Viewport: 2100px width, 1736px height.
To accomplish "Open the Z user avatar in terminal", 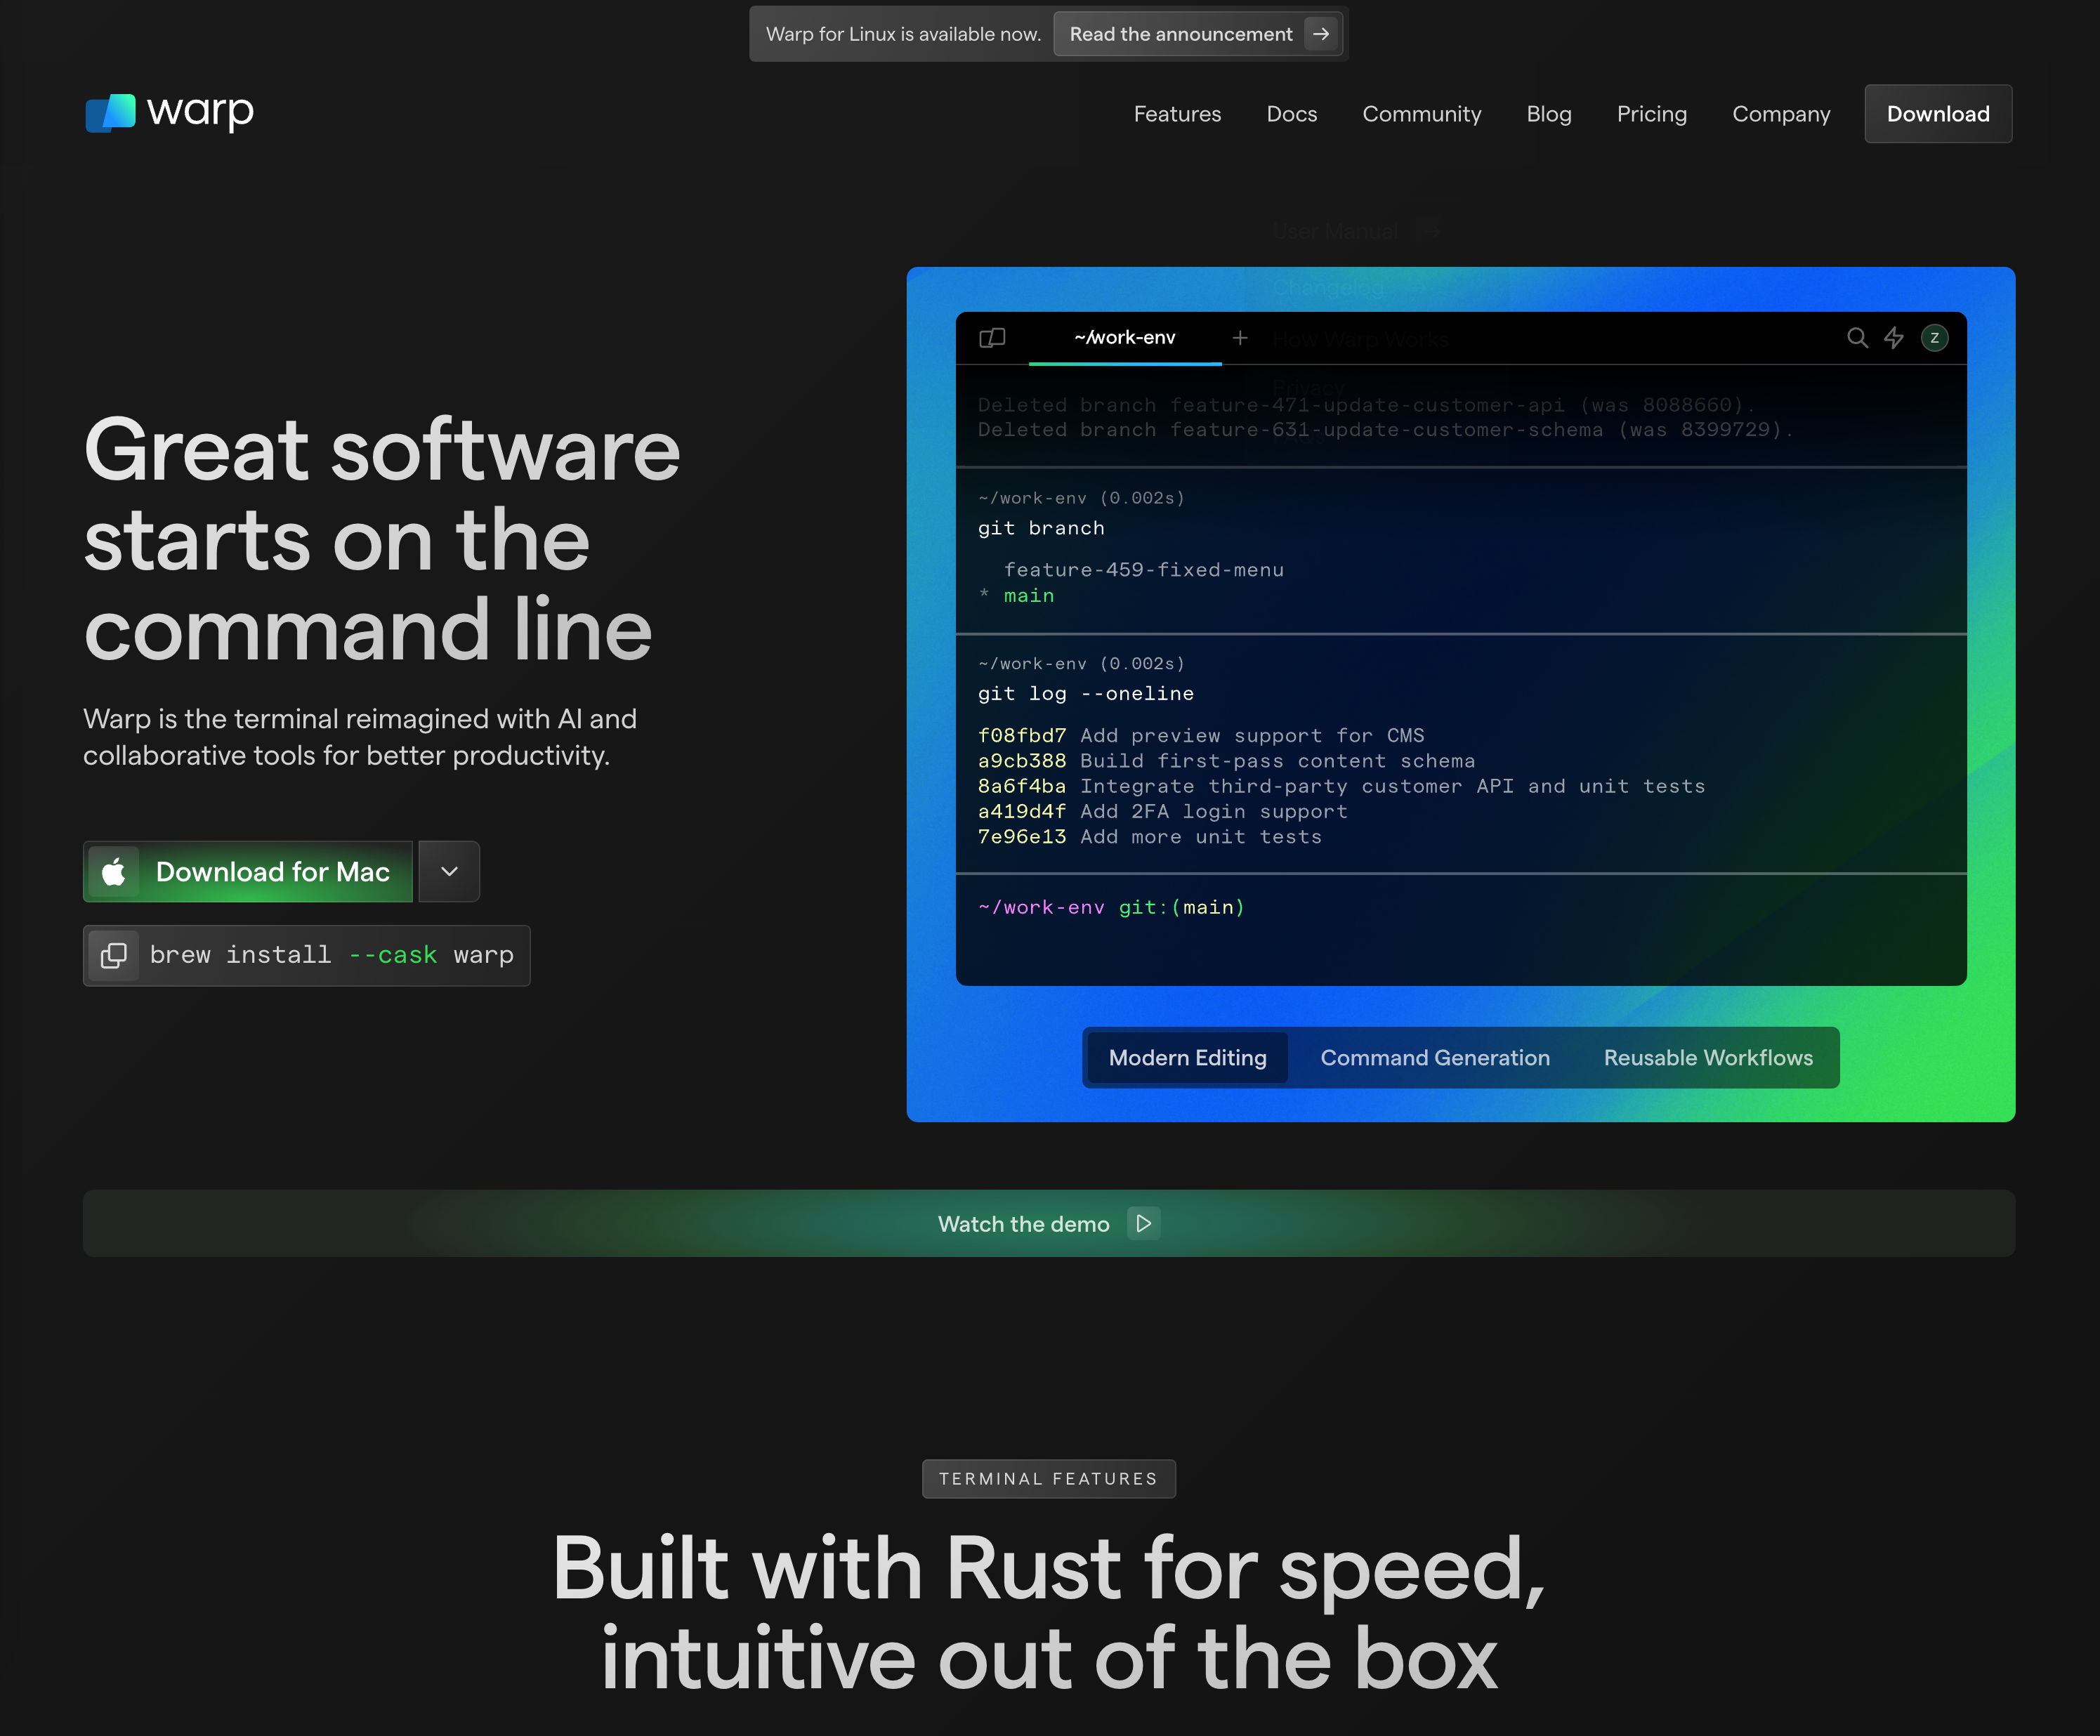I will click(1934, 338).
